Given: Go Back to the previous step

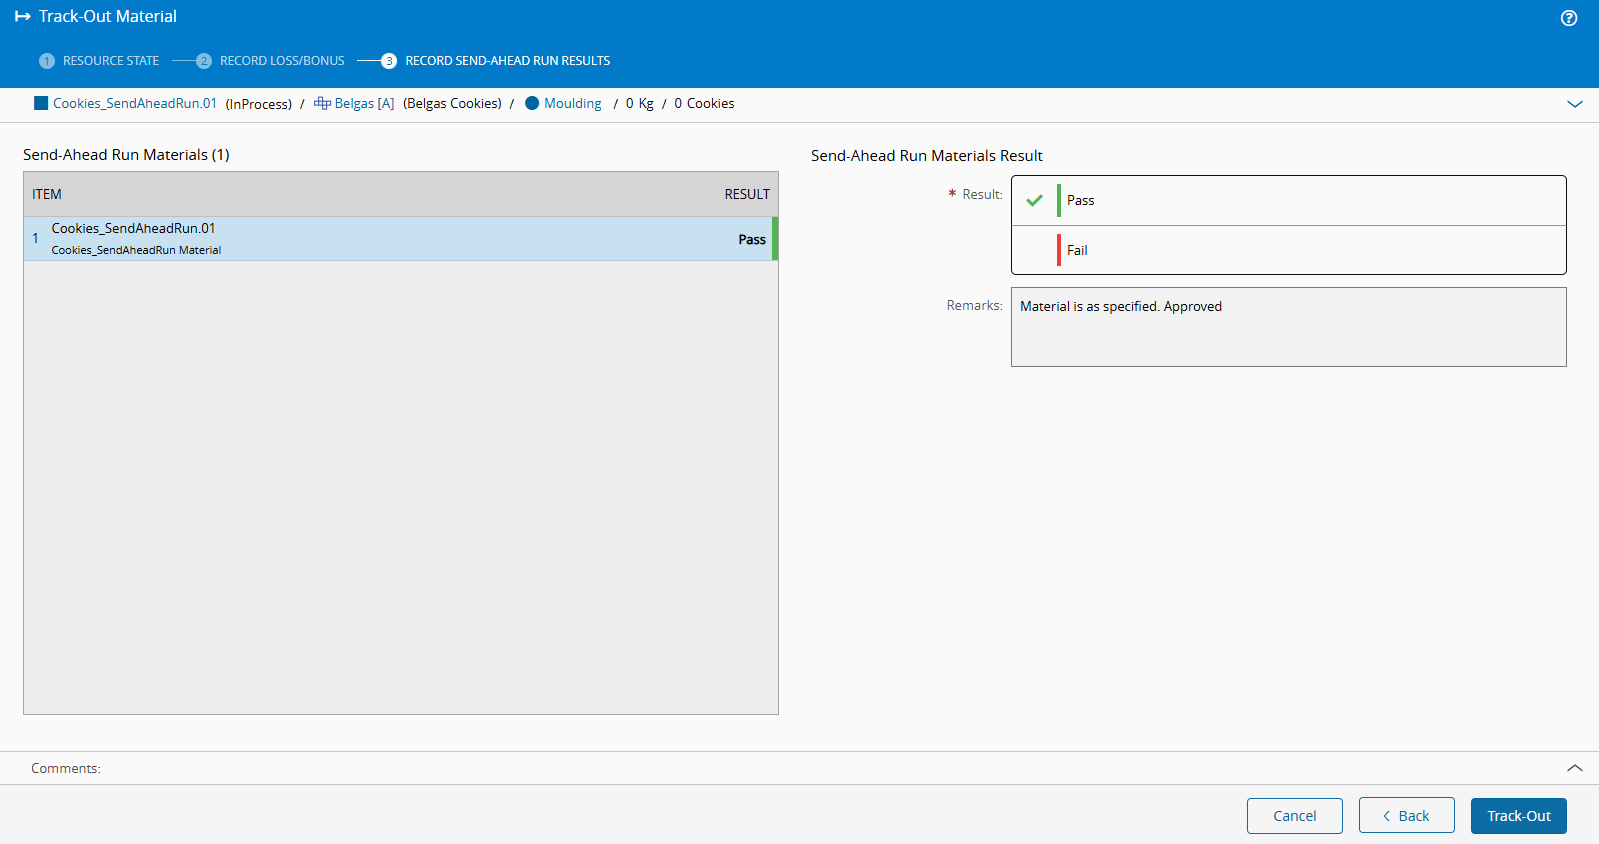Looking at the screenshot, I should (x=1406, y=816).
